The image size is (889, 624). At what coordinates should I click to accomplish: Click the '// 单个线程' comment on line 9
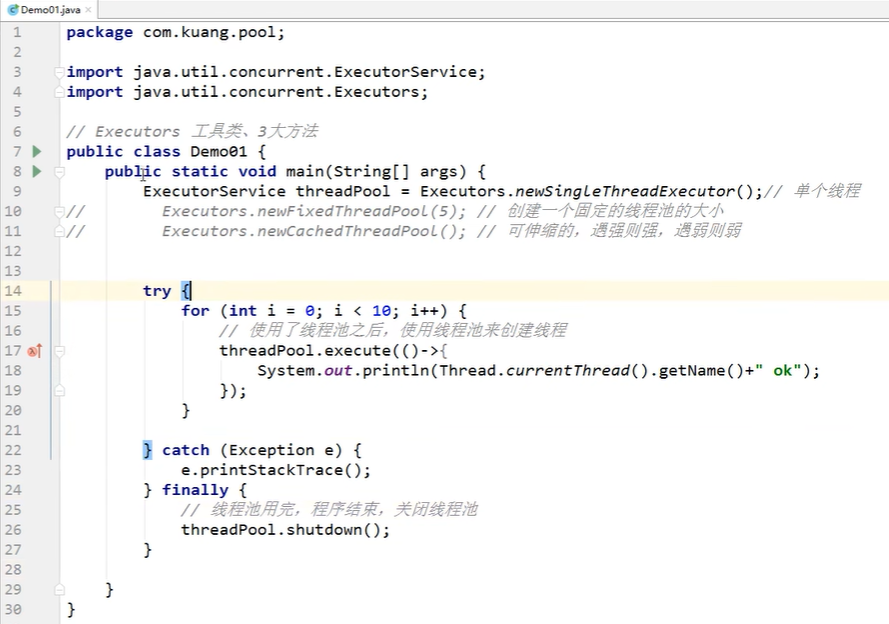point(812,191)
